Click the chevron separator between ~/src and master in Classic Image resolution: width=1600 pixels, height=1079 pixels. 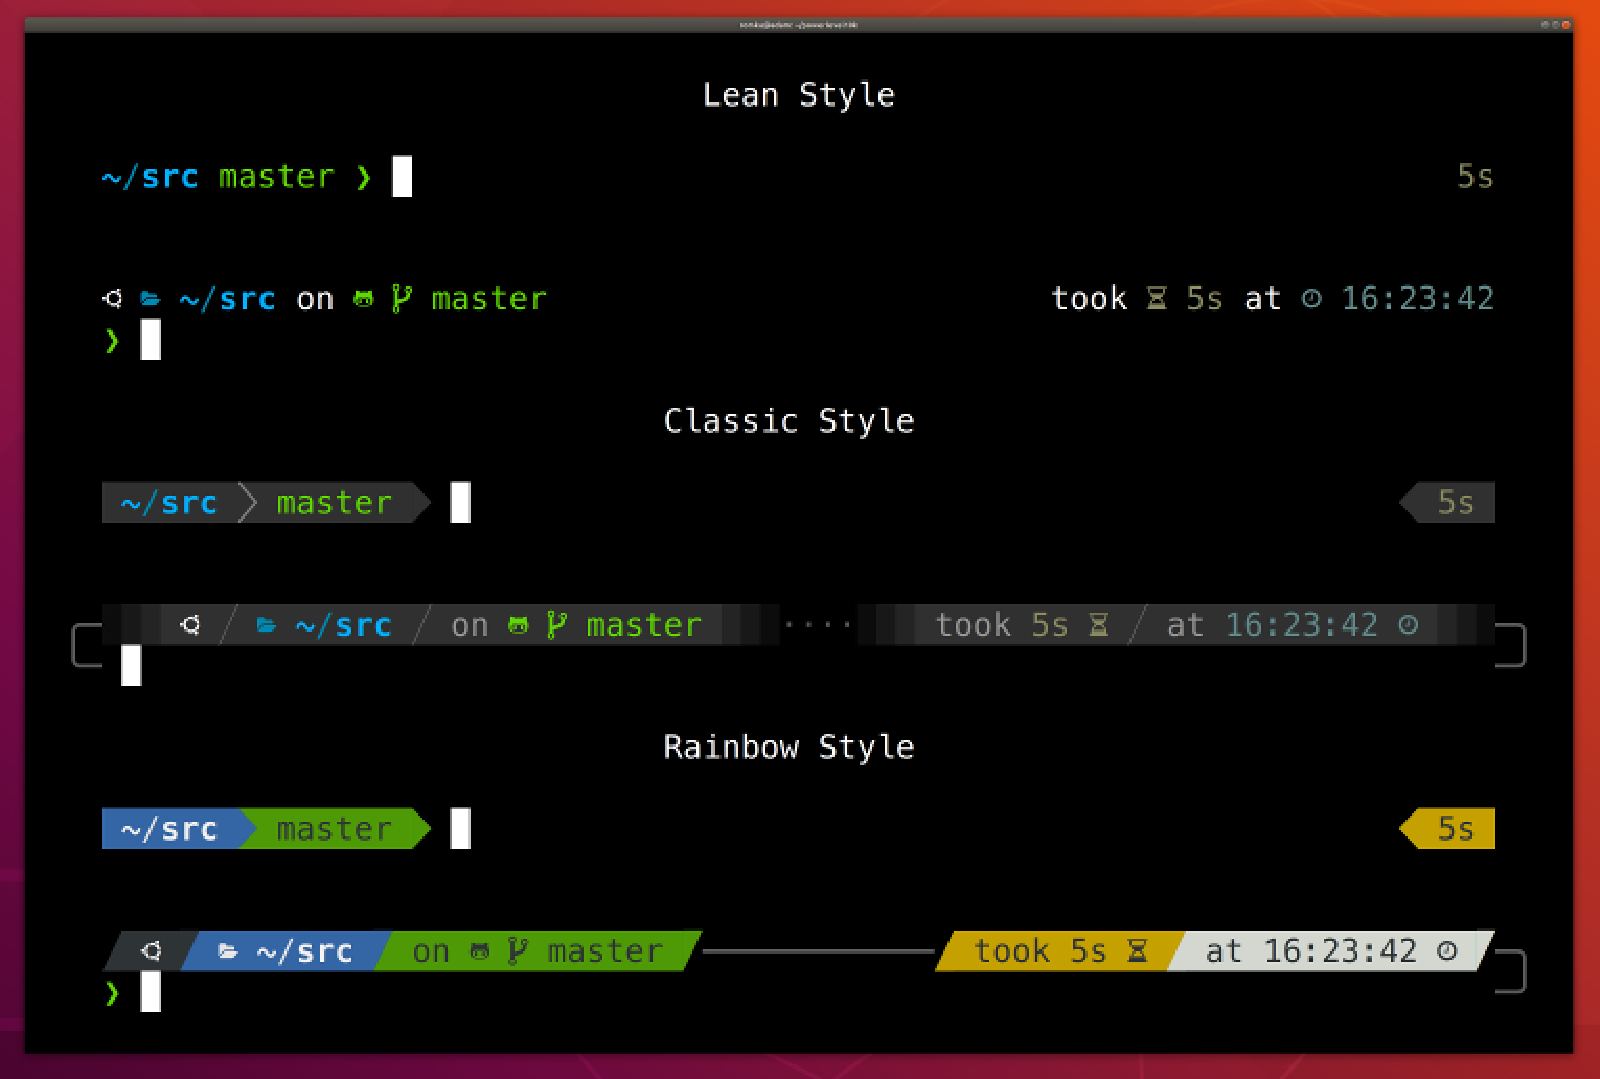[249, 503]
